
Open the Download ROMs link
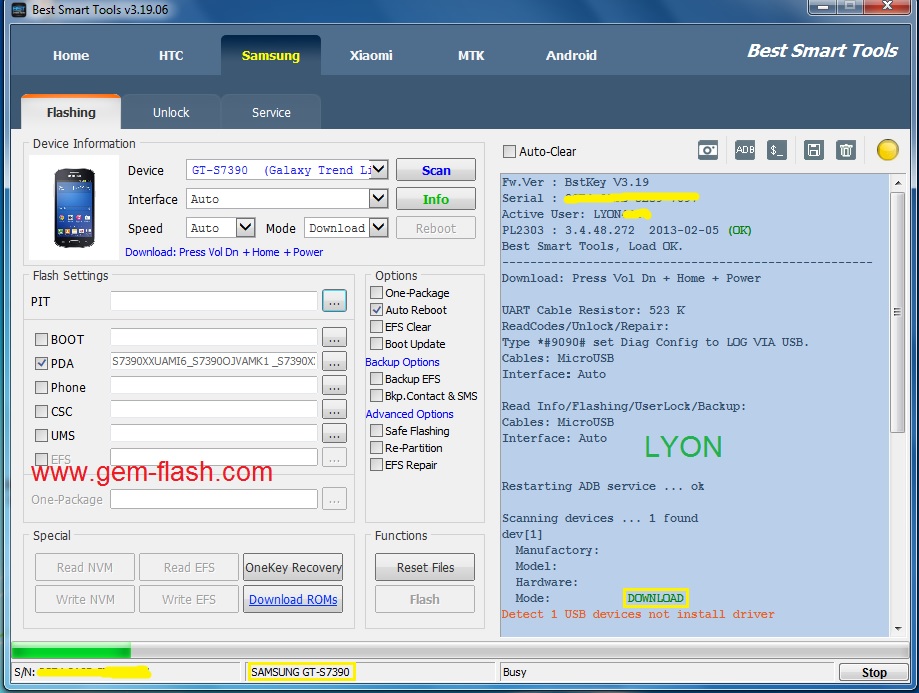(x=293, y=599)
